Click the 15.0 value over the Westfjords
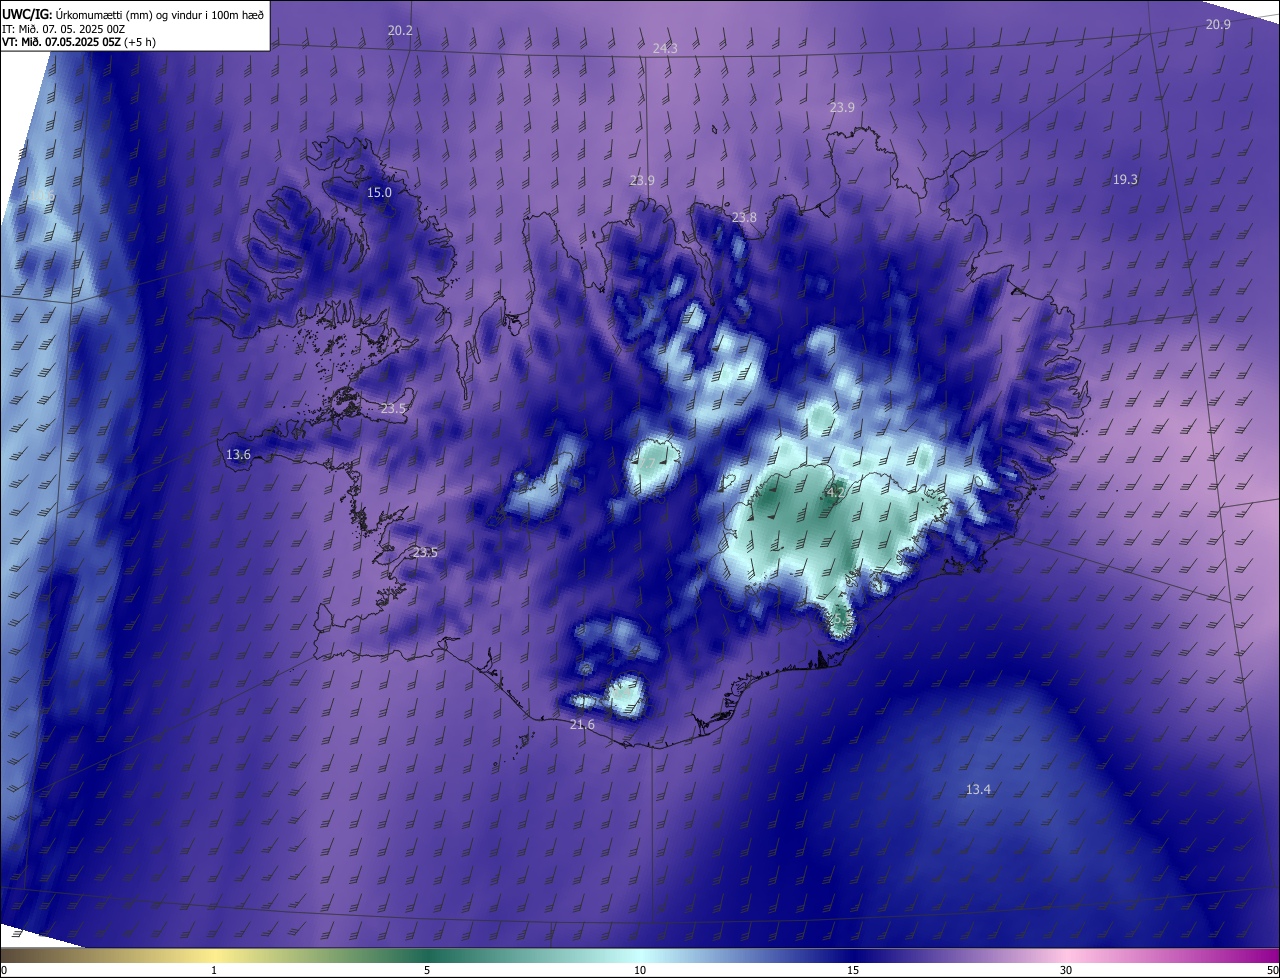This screenshot has height=978, width=1280. (x=379, y=193)
